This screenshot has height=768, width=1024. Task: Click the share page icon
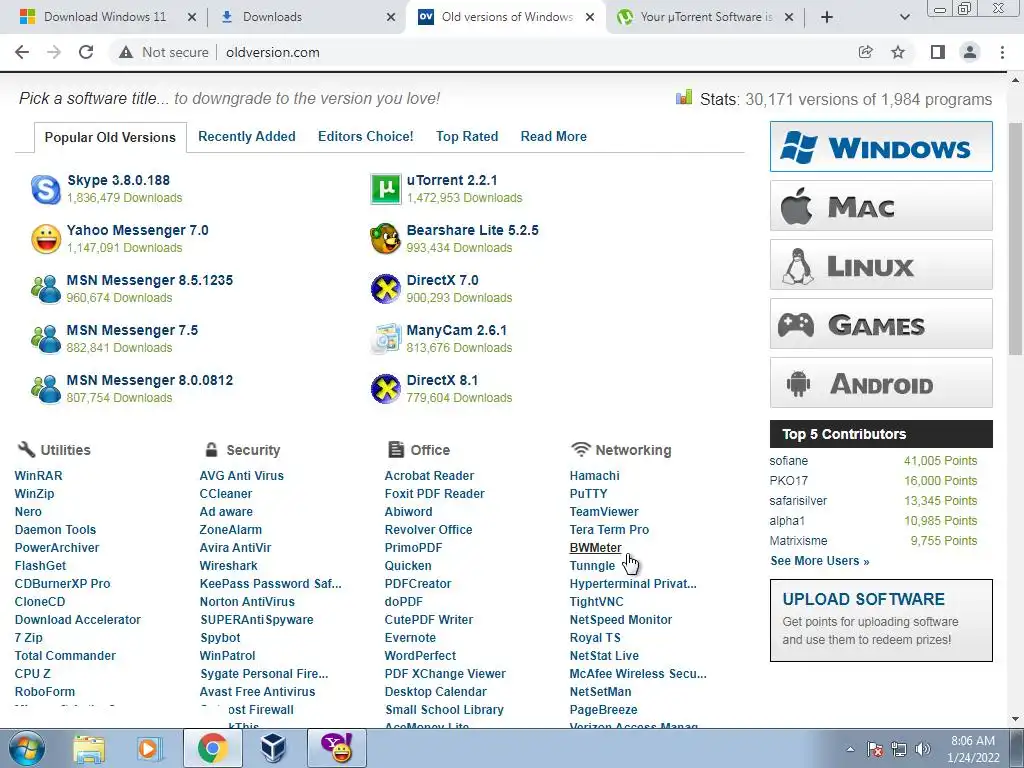tap(865, 52)
